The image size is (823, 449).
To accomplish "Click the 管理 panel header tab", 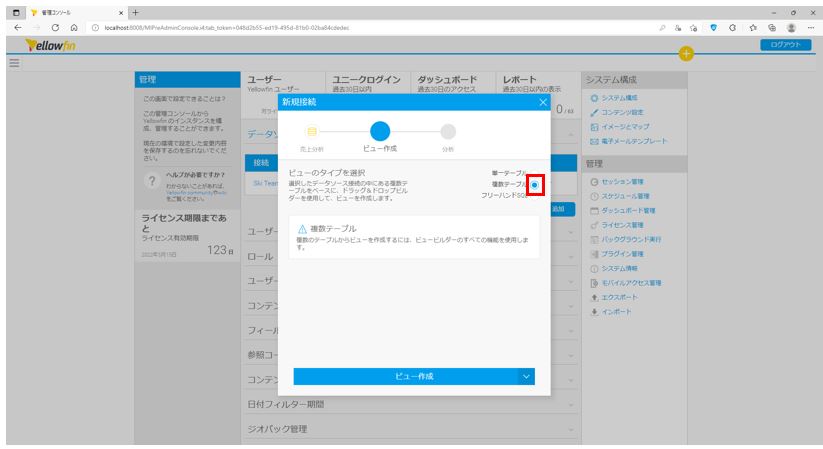I will [x=187, y=80].
